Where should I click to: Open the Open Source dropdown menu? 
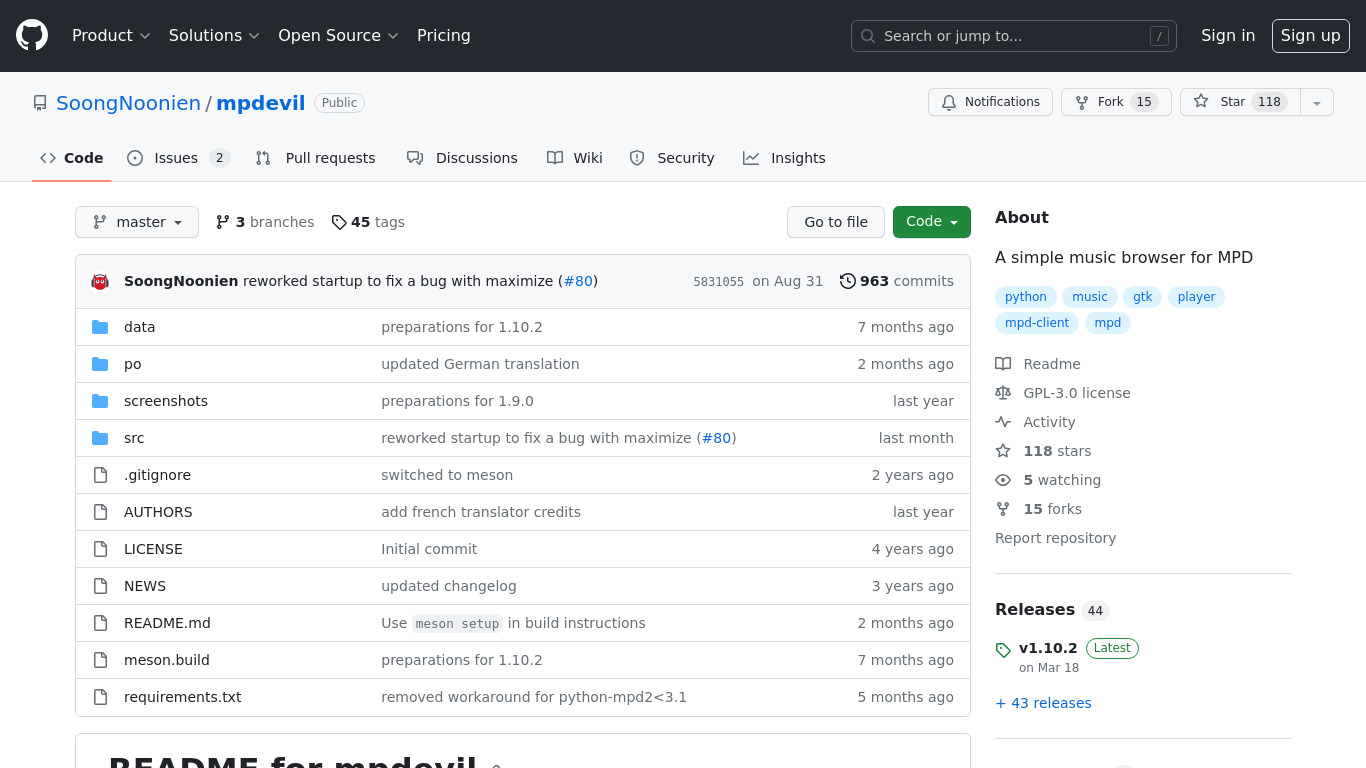coord(338,35)
